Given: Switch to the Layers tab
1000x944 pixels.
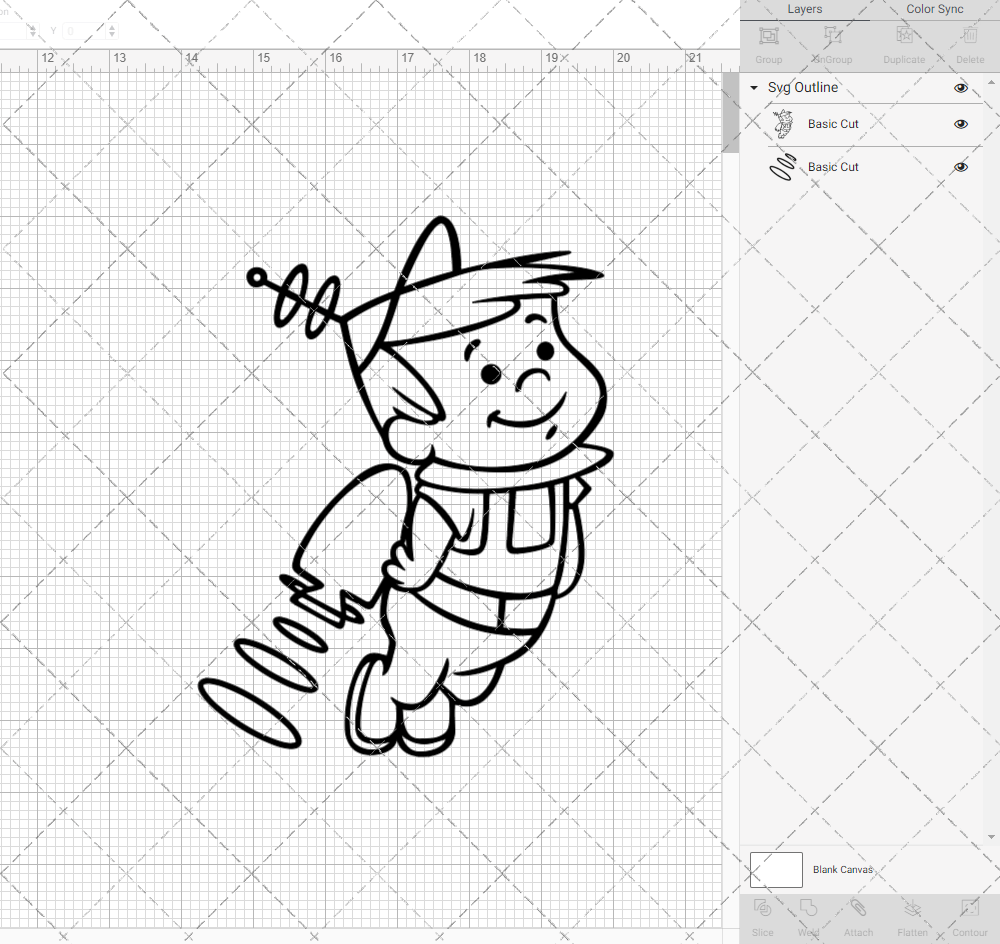Looking at the screenshot, I should pyautogui.click(x=804, y=10).
